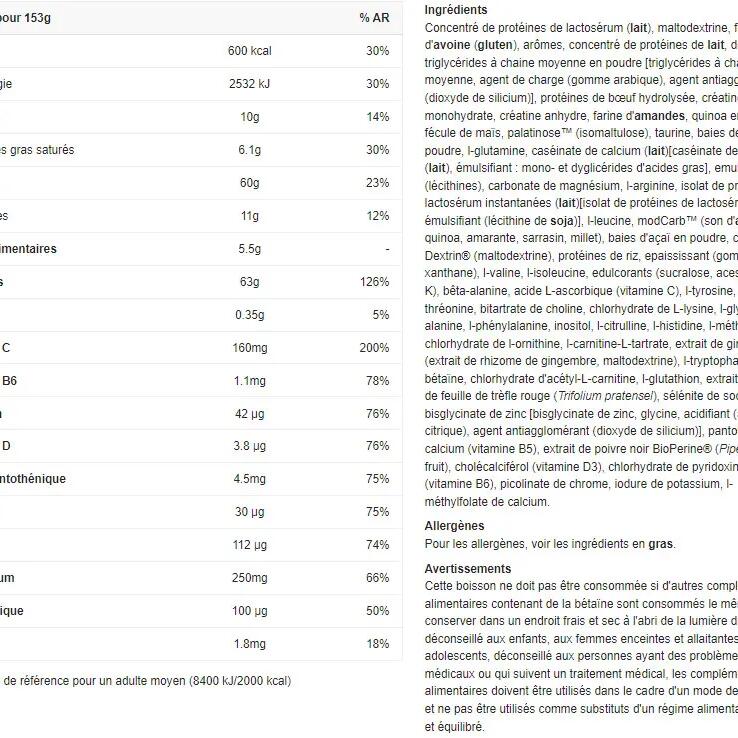Click the '3.8 µg' vitamin D amount
This screenshot has height=738, width=738.
pyautogui.click(x=249, y=446)
